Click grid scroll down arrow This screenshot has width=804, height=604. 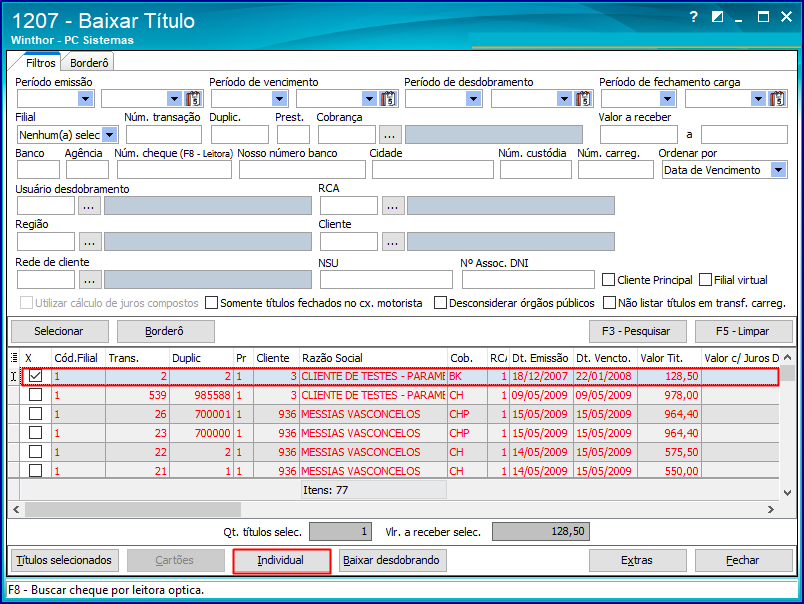point(788,492)
